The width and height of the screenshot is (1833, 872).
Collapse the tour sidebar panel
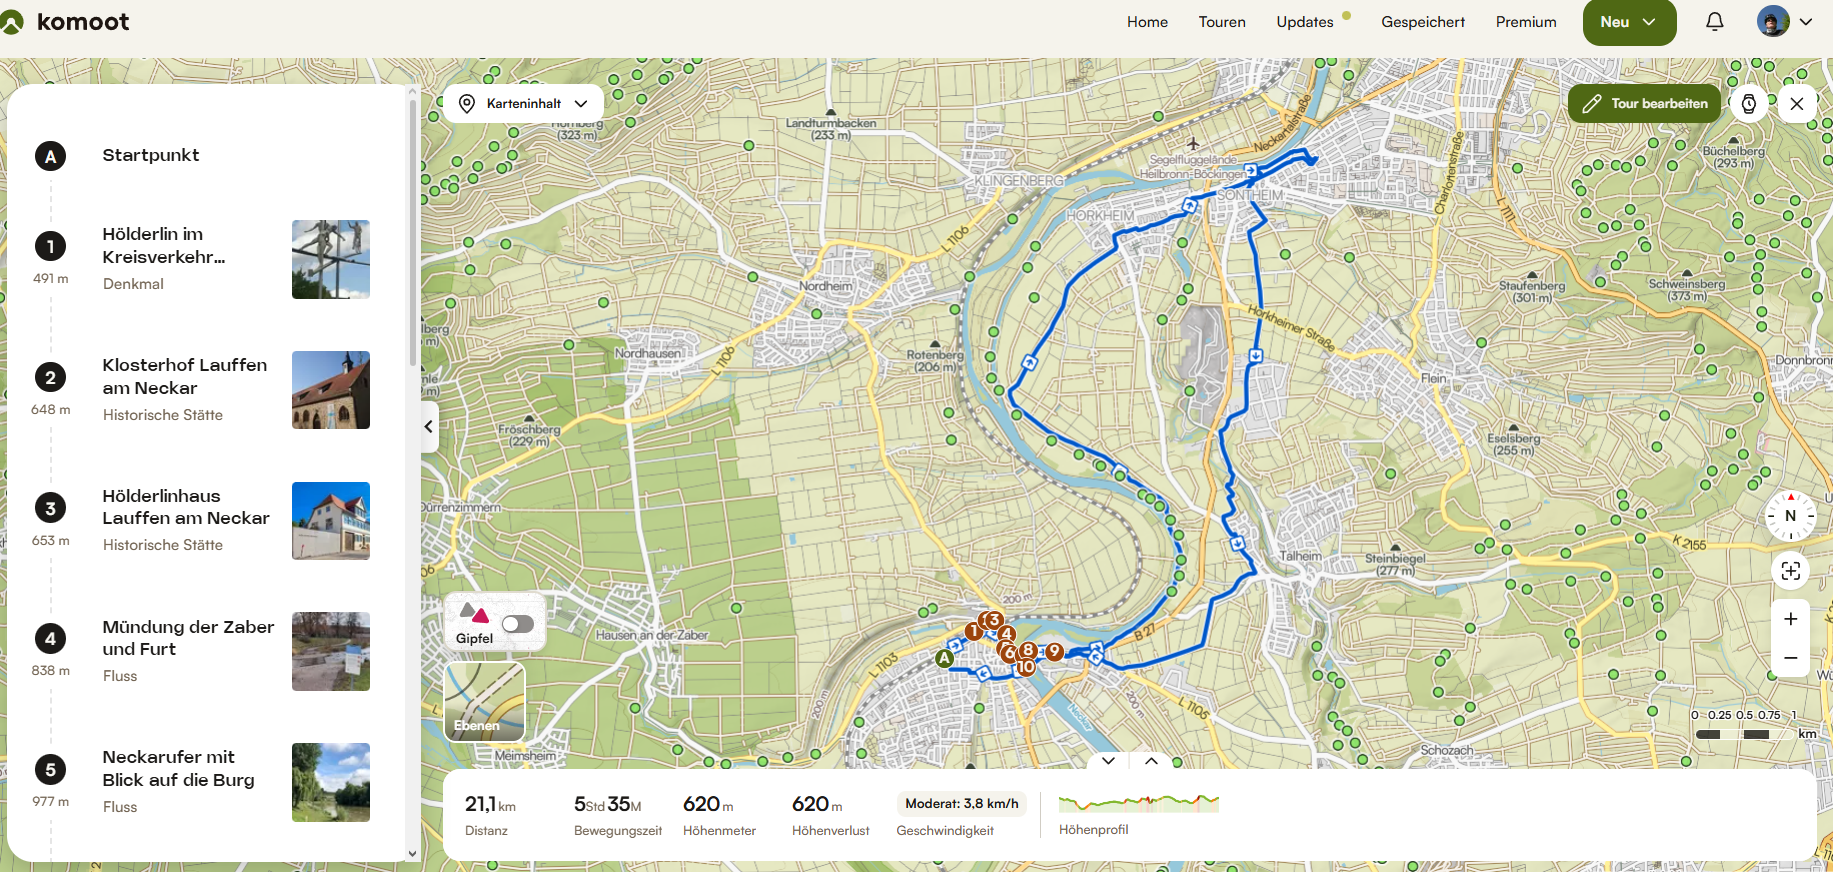pyautogui.click(x=429, y=427)
